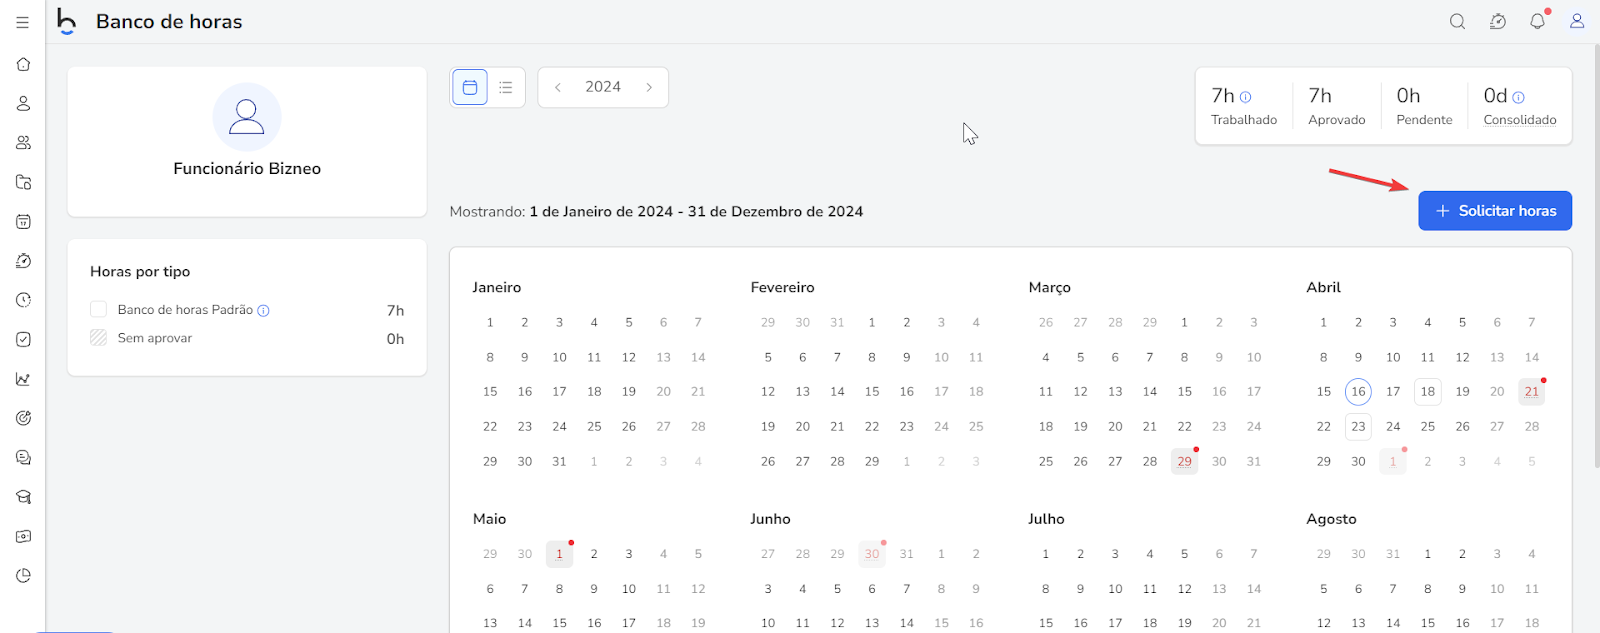Click the Janeiro month heading
1600x633 pixels.
pyautogui.click(x=497, y=287)
